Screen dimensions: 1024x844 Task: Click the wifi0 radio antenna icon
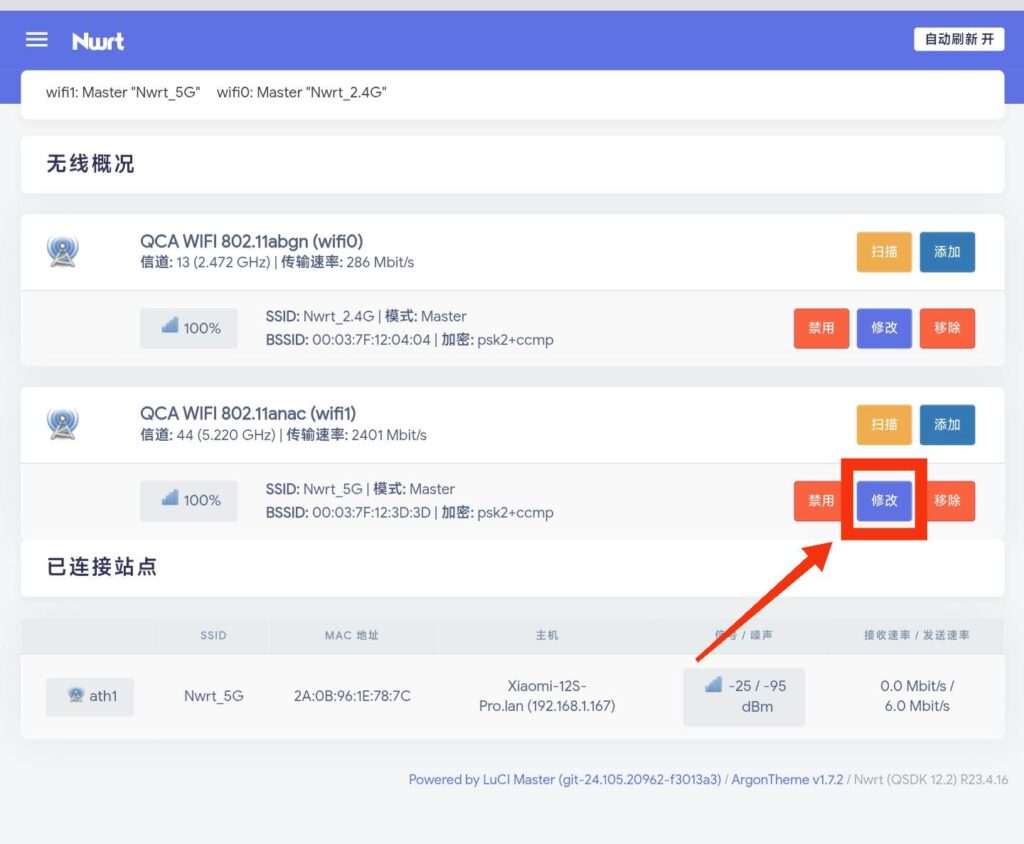point(62,251)
